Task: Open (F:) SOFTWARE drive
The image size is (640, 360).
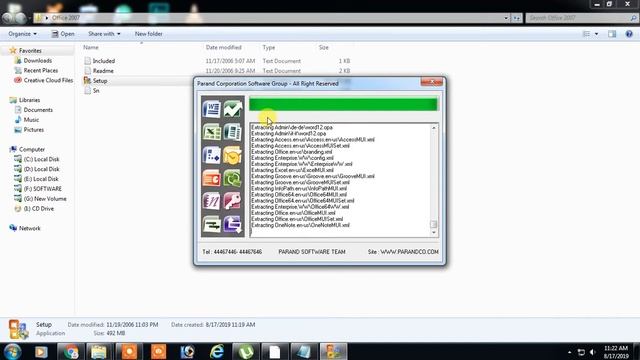Action: tap(38, 189)
